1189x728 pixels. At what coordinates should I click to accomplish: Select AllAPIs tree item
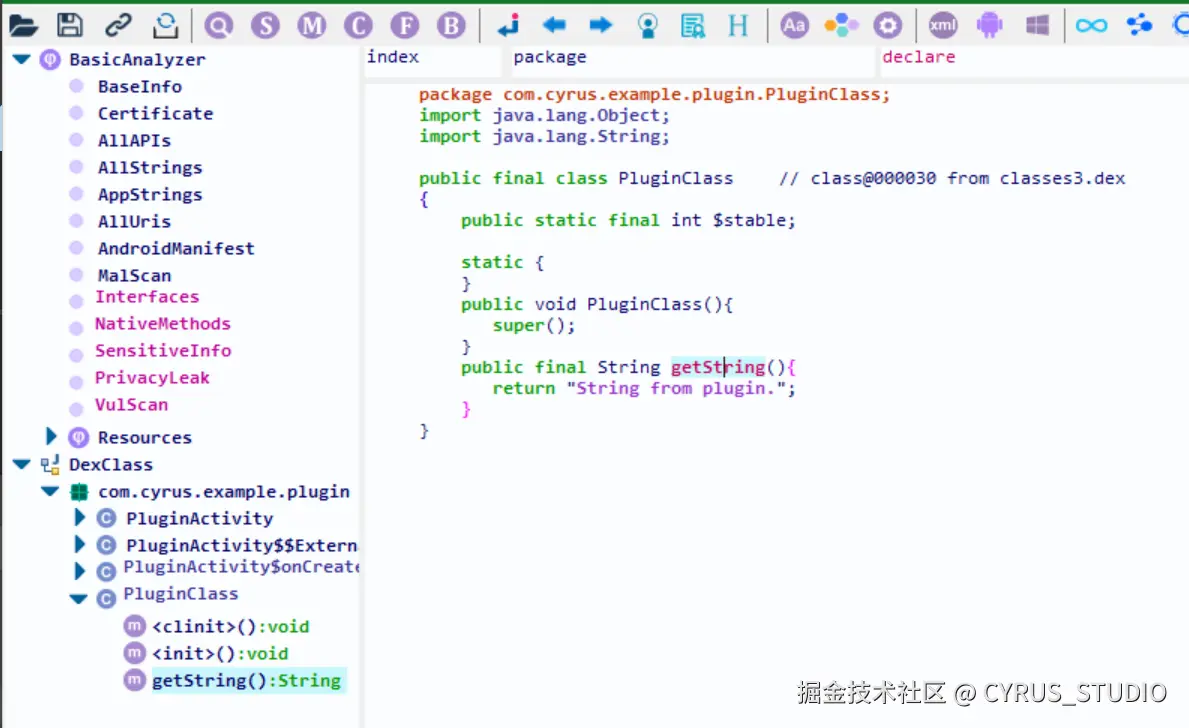pyautogui.click(x=134, y=140)
